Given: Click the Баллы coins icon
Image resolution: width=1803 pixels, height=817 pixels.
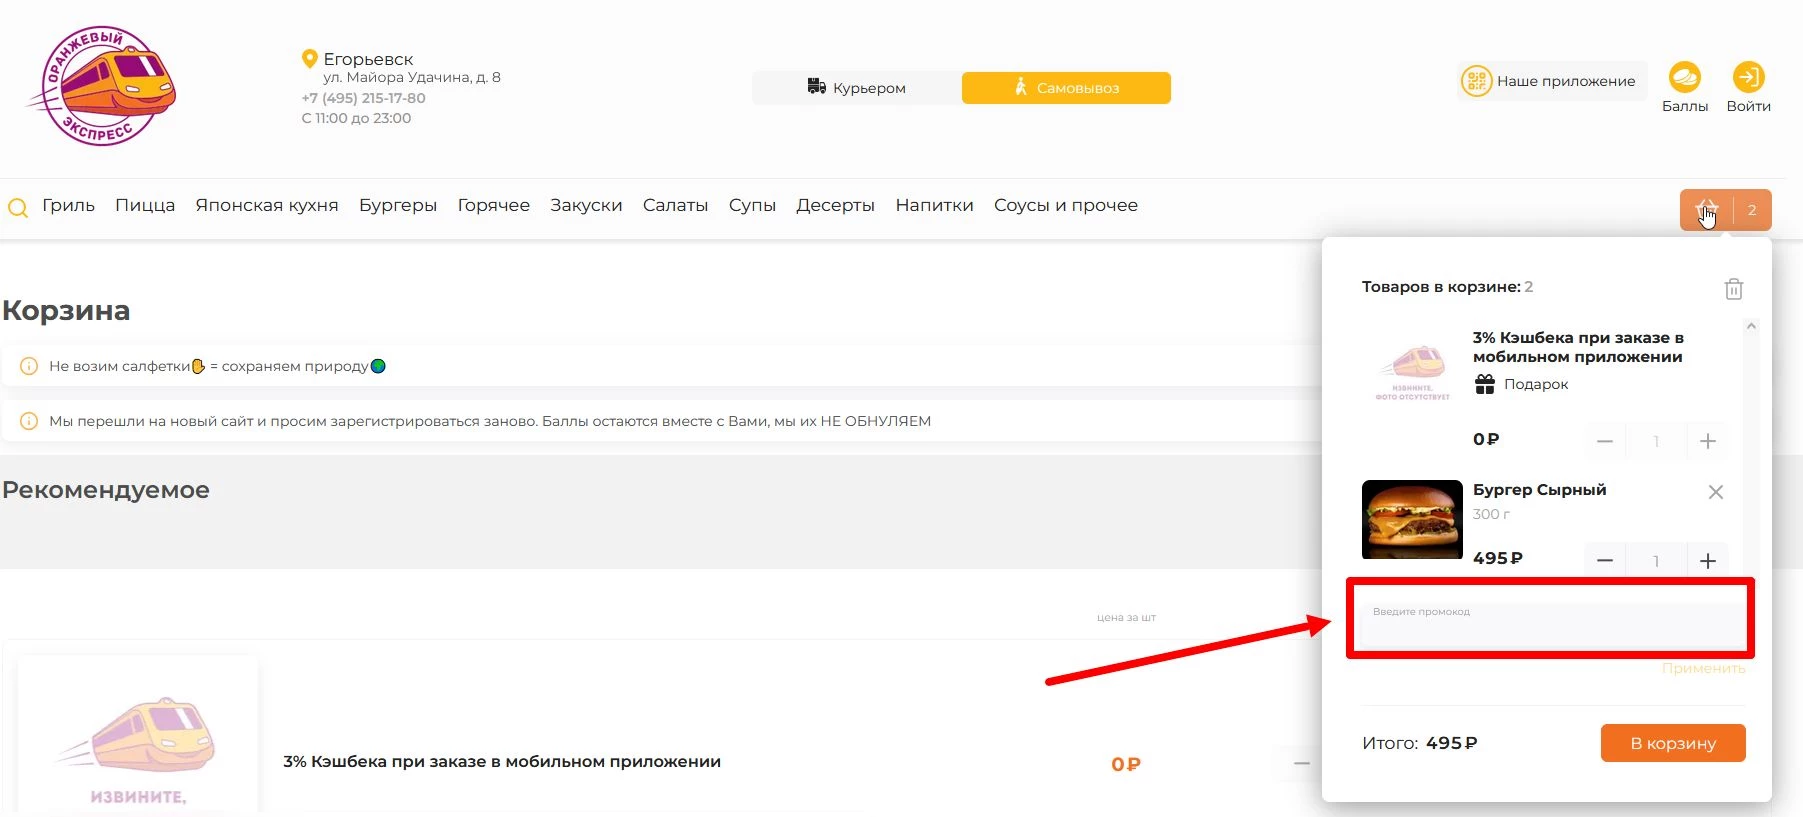Looking at the screenshot, I should pos(1685,77).
